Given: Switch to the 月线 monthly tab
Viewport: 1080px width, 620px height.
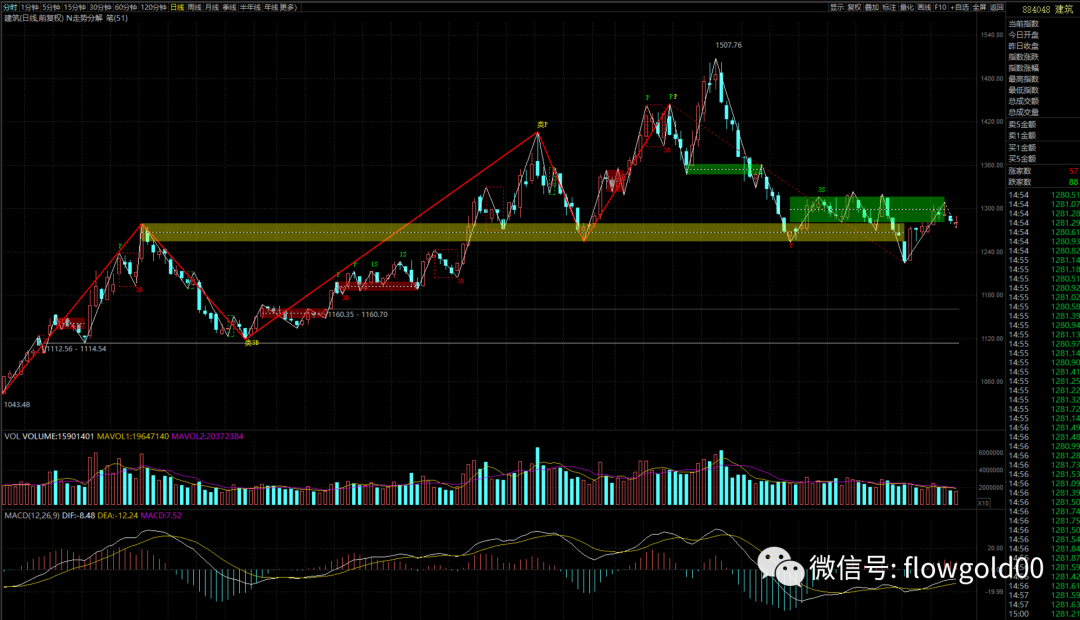Looking at the screenshot, I should tap(212, 7).
